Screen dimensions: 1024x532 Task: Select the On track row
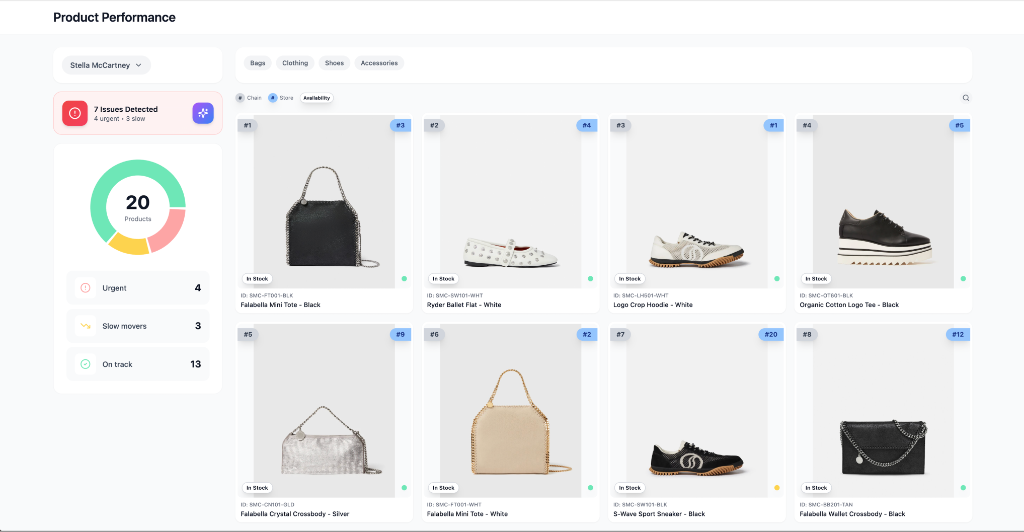click(138, 364)
